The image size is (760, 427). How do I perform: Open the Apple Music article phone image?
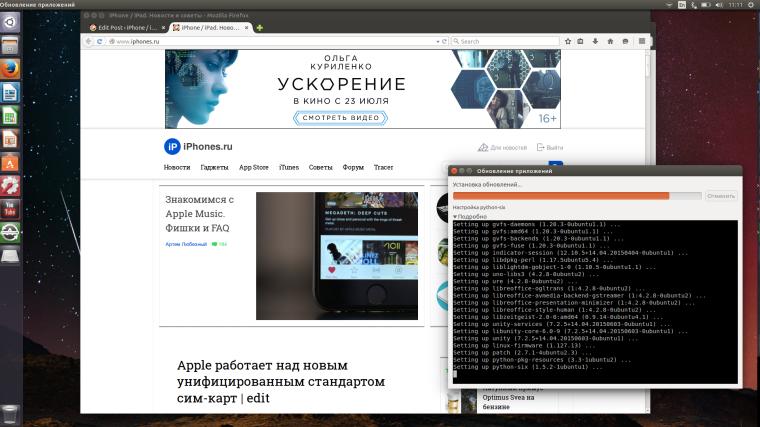(x=337, y=256)
